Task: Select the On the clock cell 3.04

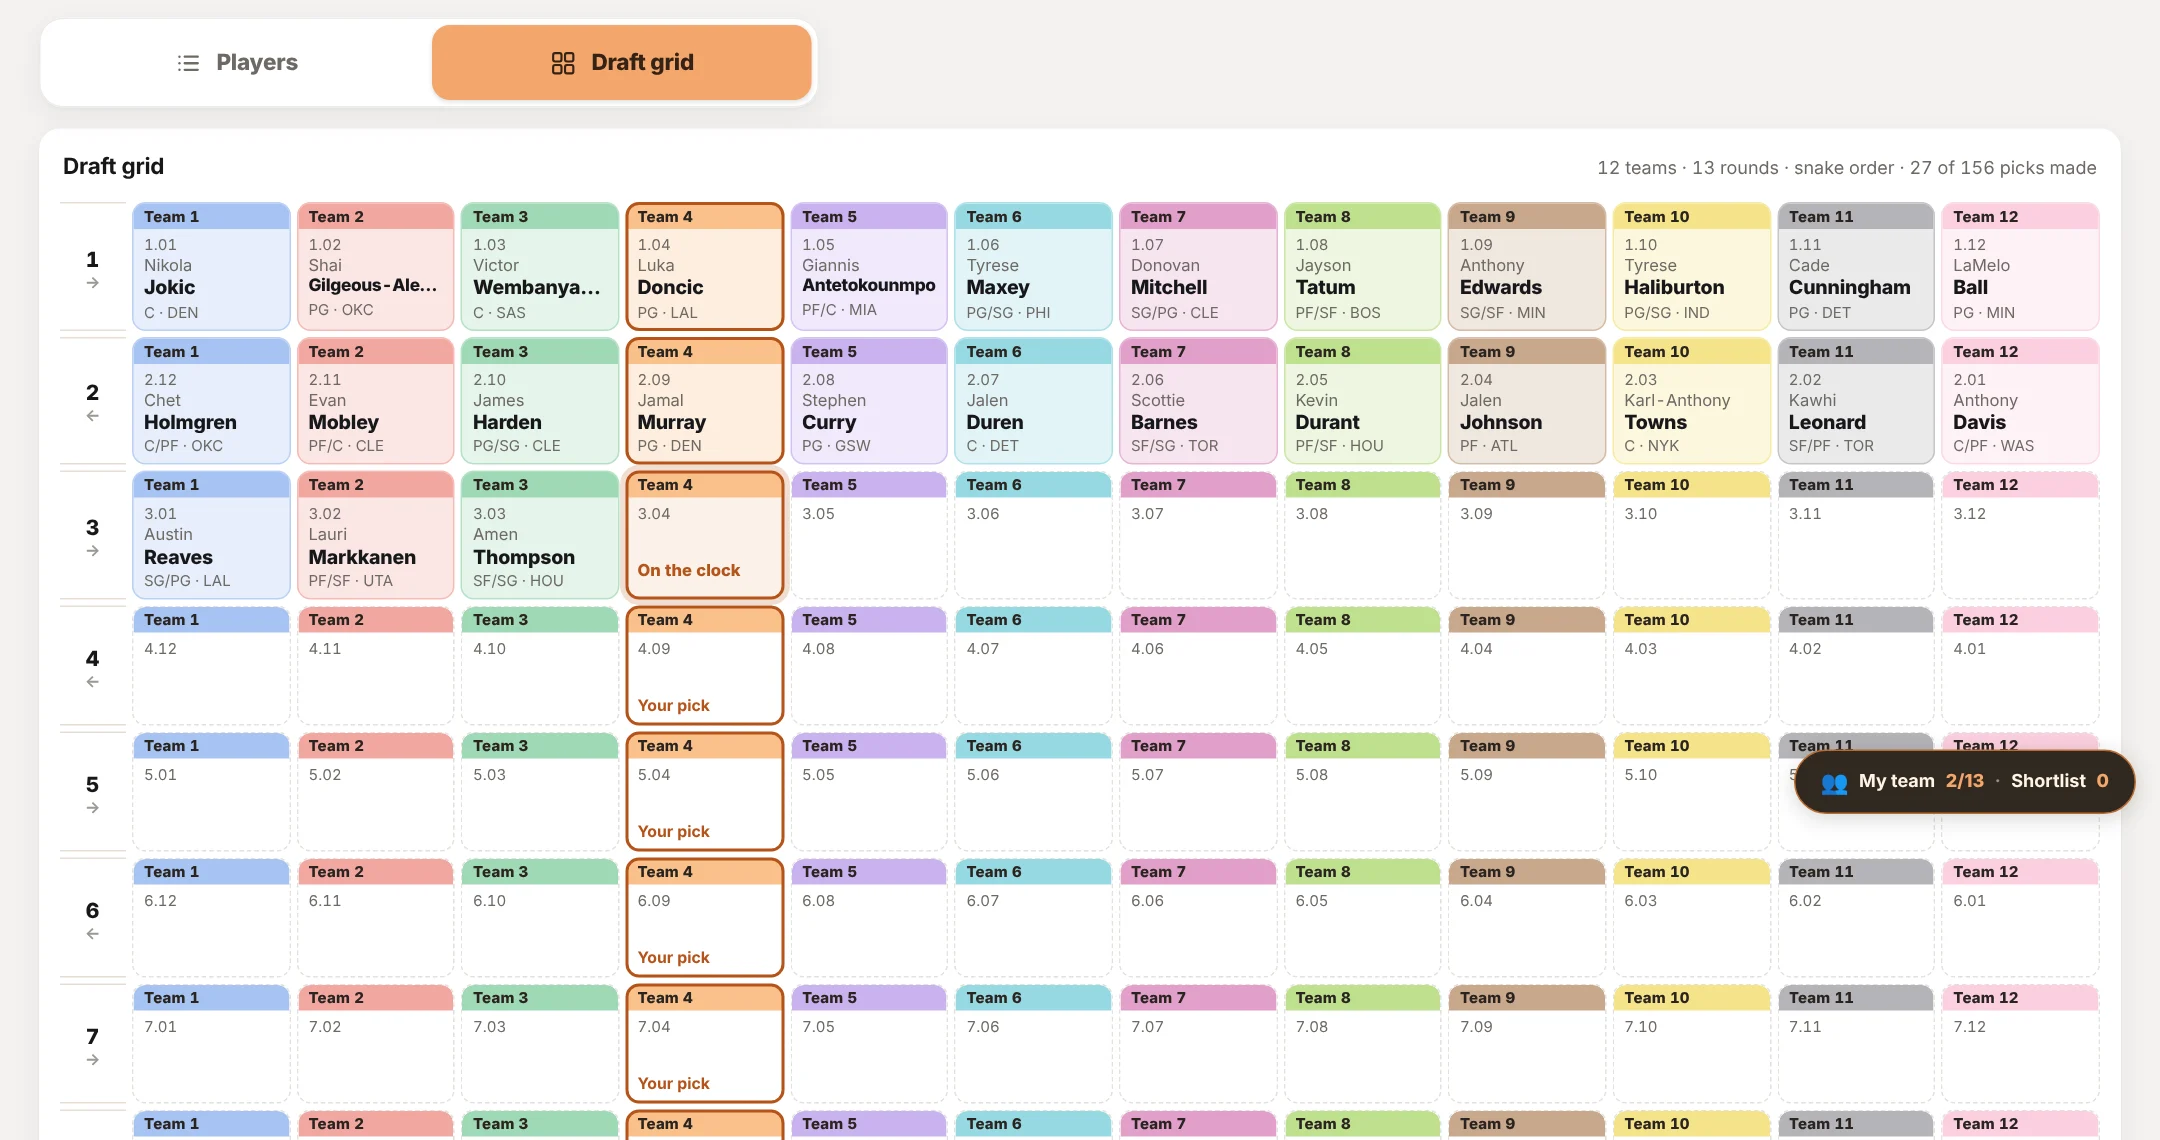Action: (x=705, y=535)
